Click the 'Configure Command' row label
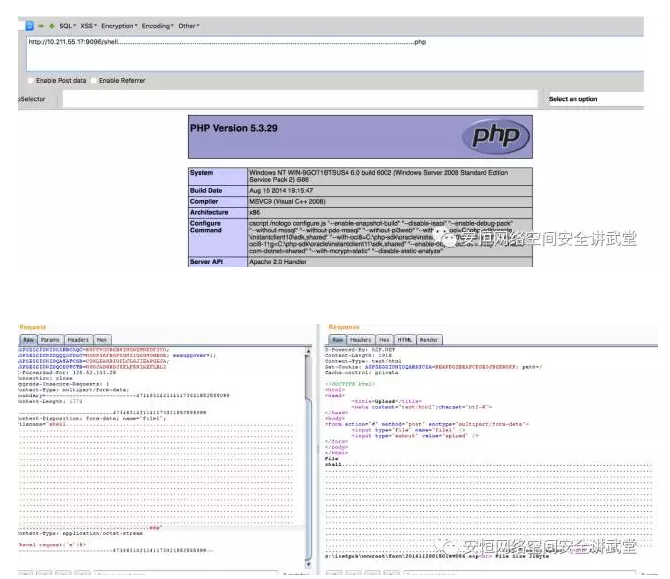The width and height of the screenshot is (670, 579). (206, 226)
